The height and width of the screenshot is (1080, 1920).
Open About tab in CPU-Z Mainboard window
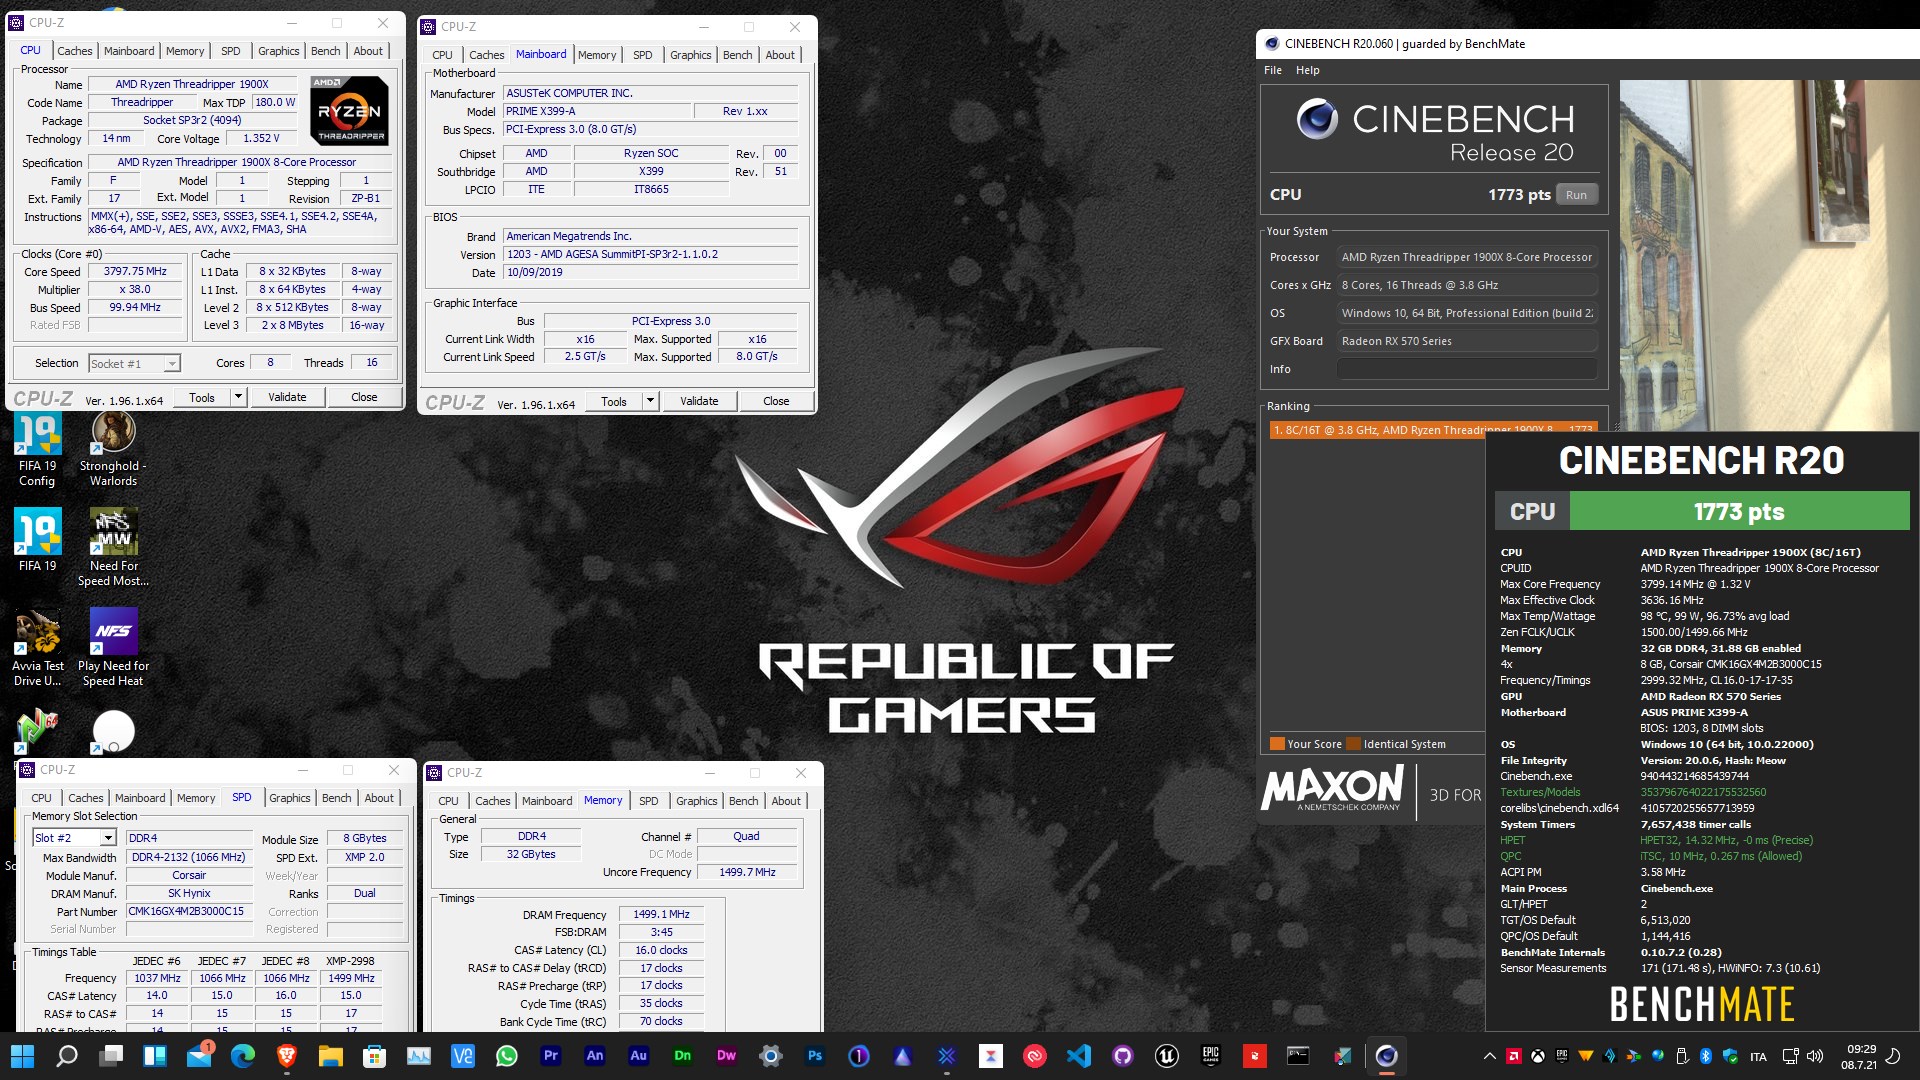[x=780, y=55]
